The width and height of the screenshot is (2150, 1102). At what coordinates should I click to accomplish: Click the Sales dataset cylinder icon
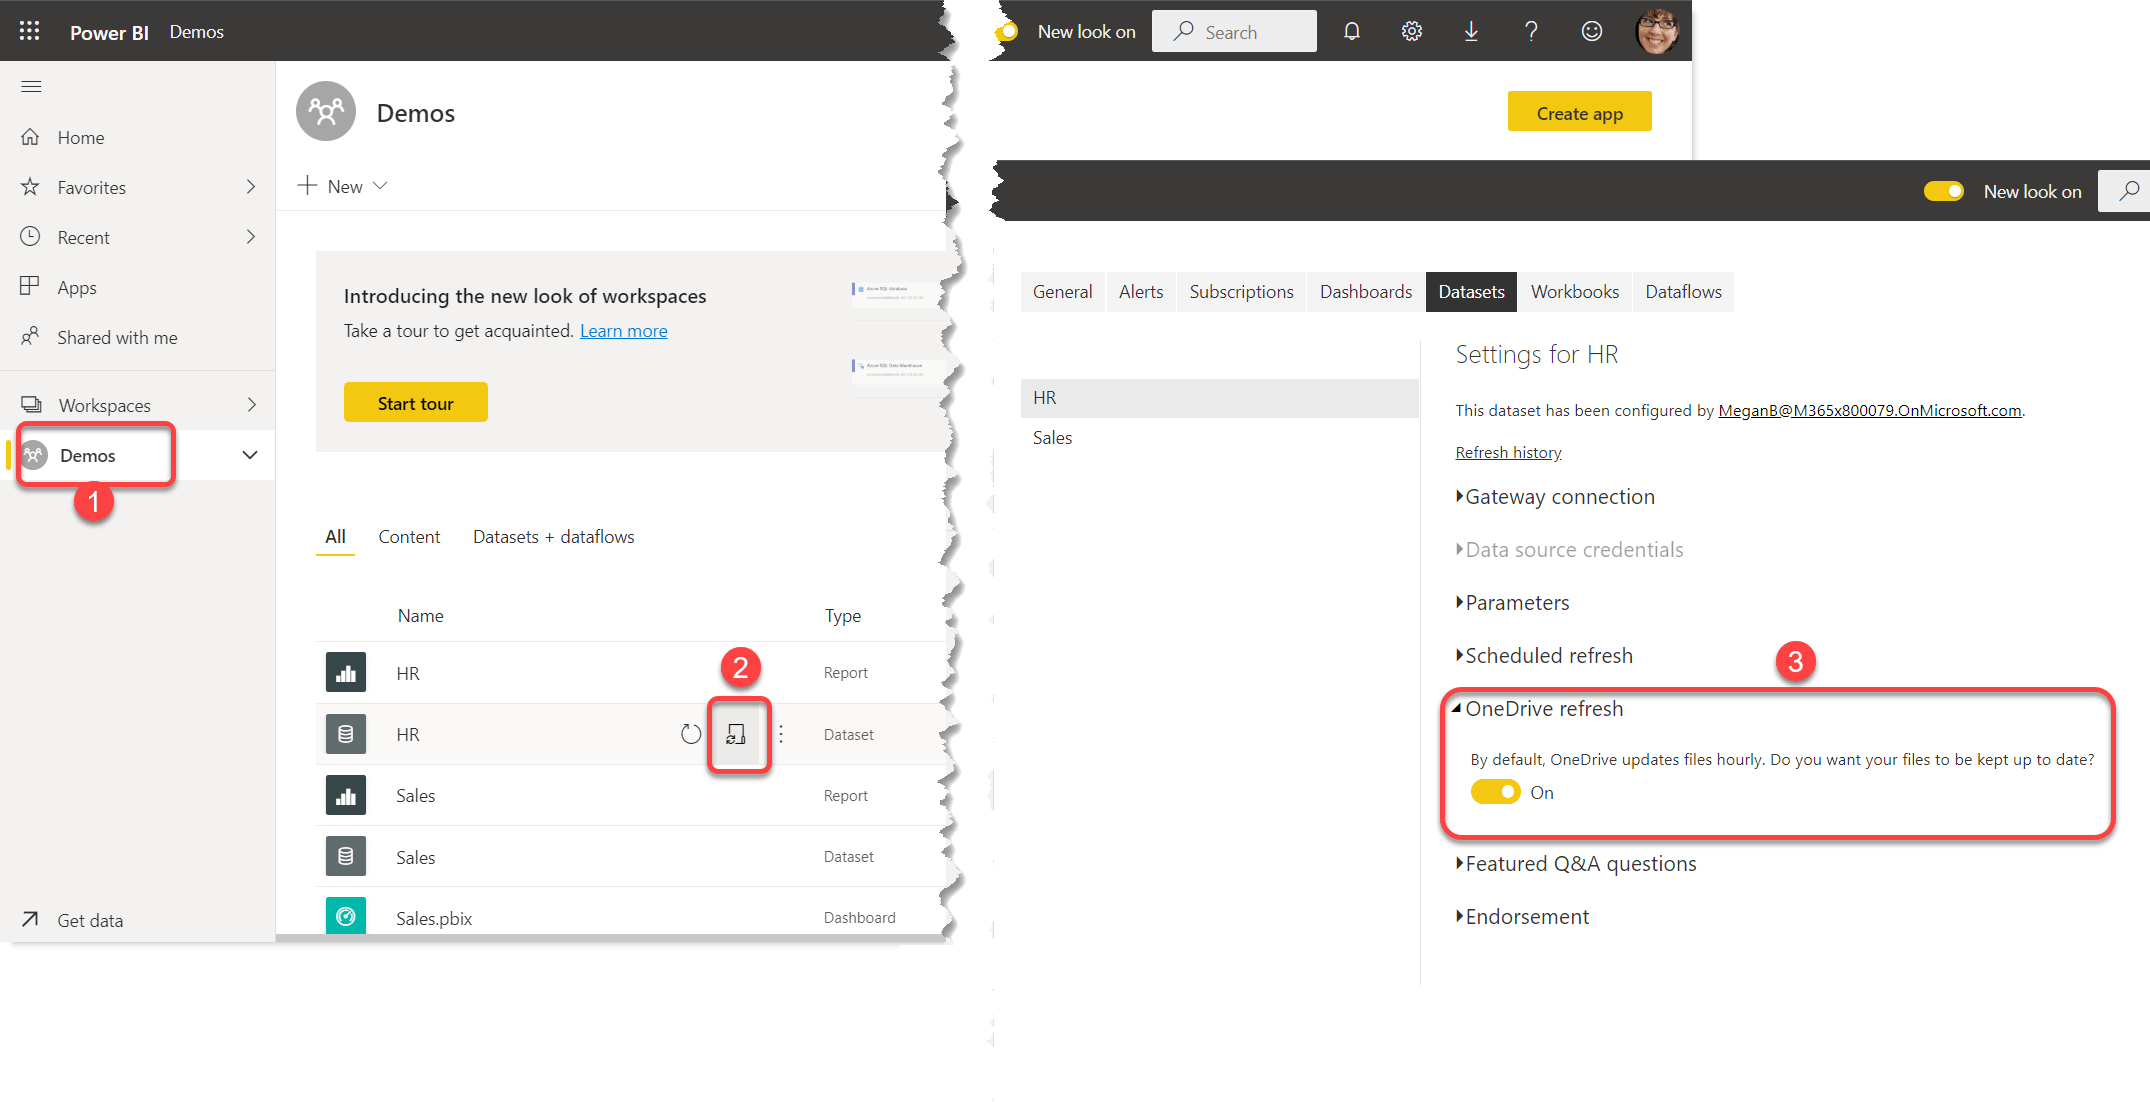346,856
